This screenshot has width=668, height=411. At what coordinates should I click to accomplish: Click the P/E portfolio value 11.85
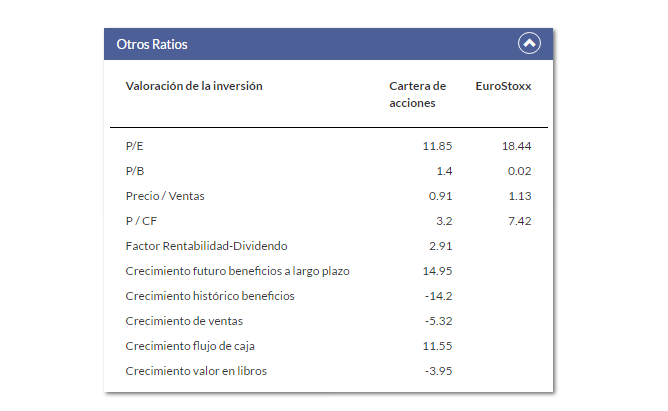point(437,146)
